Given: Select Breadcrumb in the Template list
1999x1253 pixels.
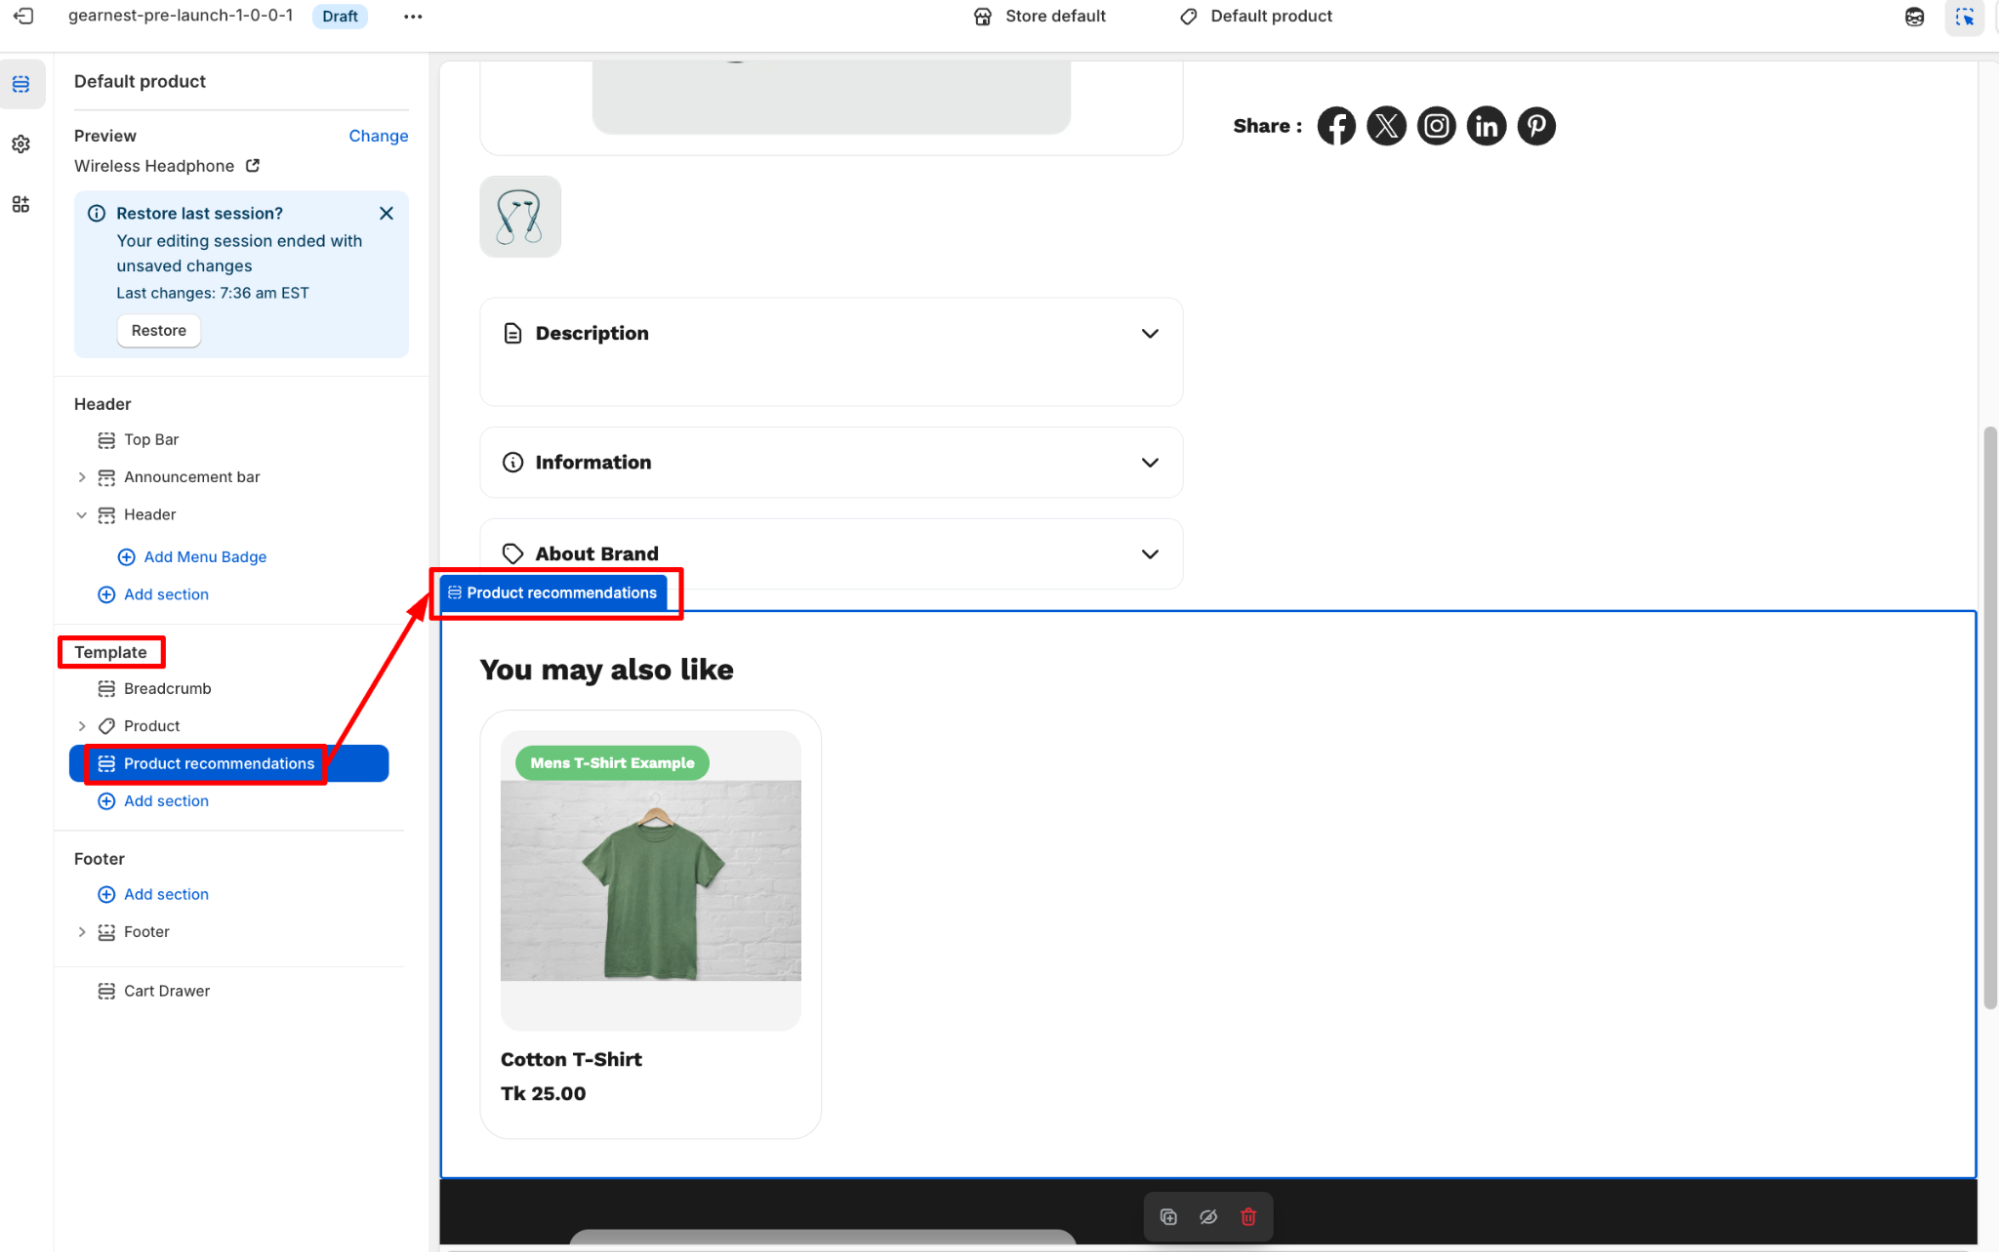Looking at the screenshot, I should coord(167,688).
